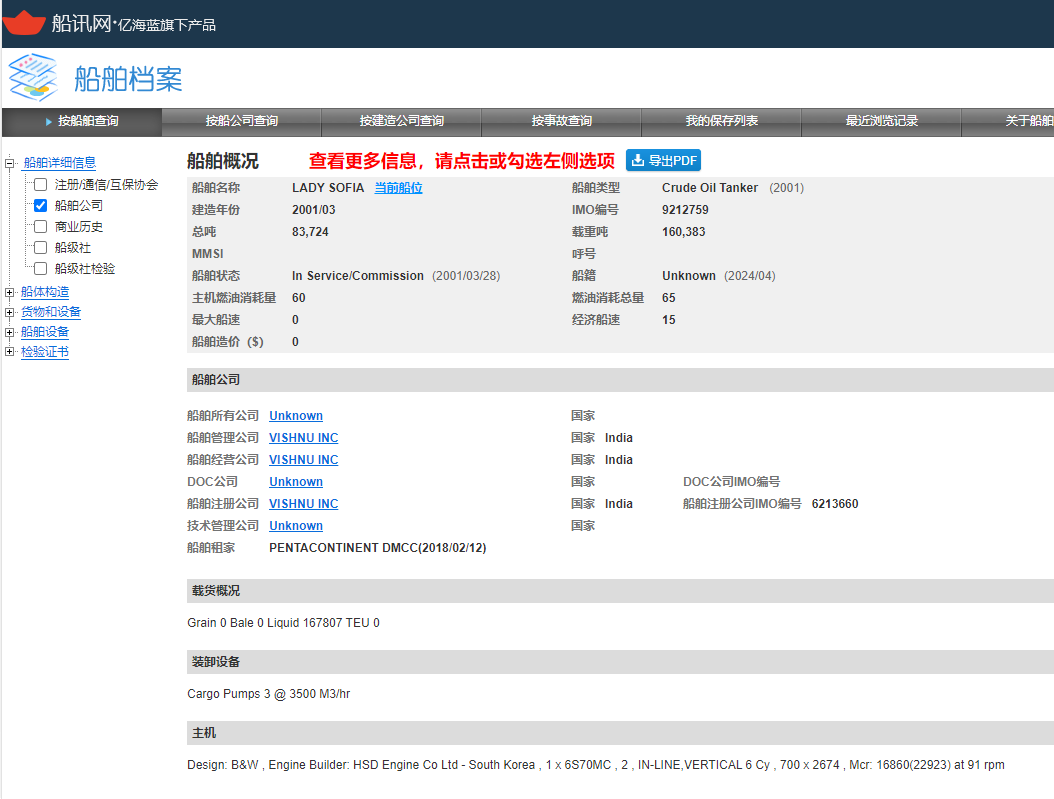Expand the 货物和设备 tree node
Viewport: 1054px width, 799px height.
click(9, 312)
